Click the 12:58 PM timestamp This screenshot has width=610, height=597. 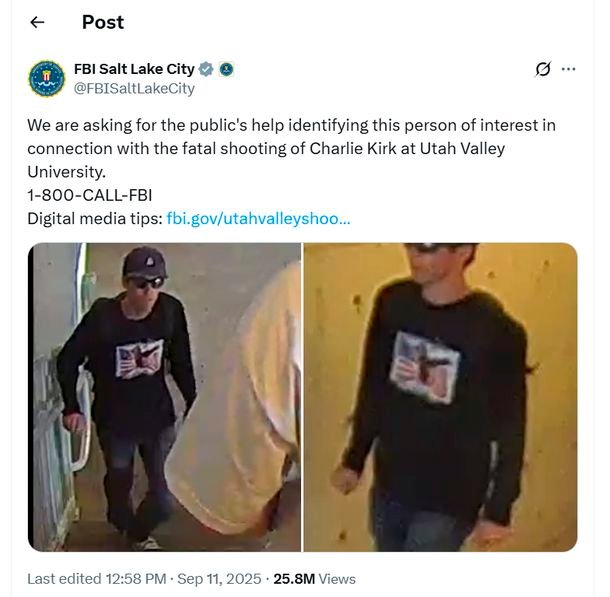(x=136, y=579)
